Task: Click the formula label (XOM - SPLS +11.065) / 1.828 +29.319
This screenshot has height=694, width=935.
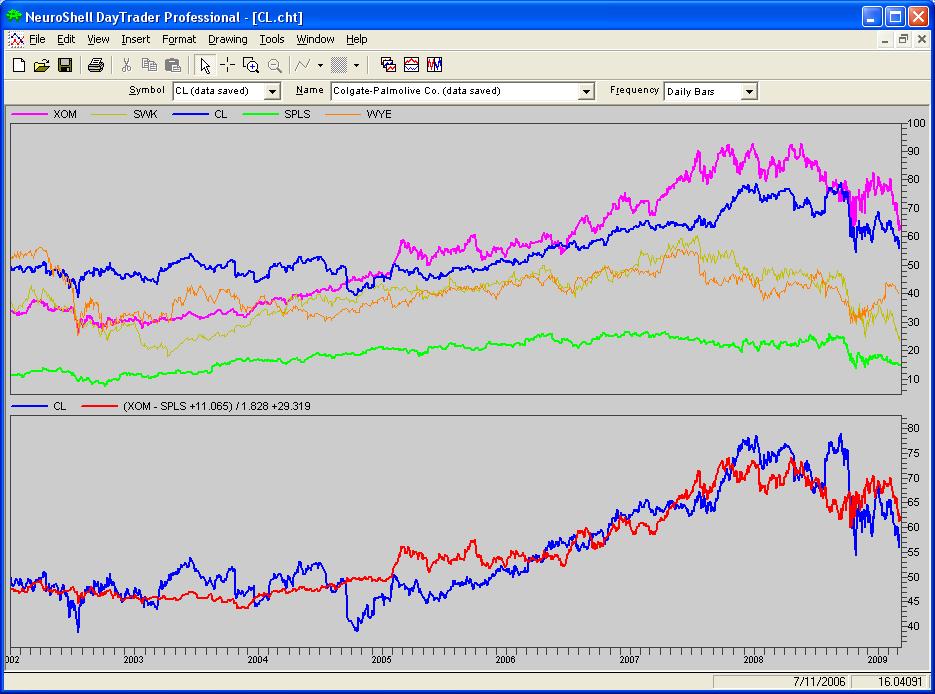Action: point(216,406)
